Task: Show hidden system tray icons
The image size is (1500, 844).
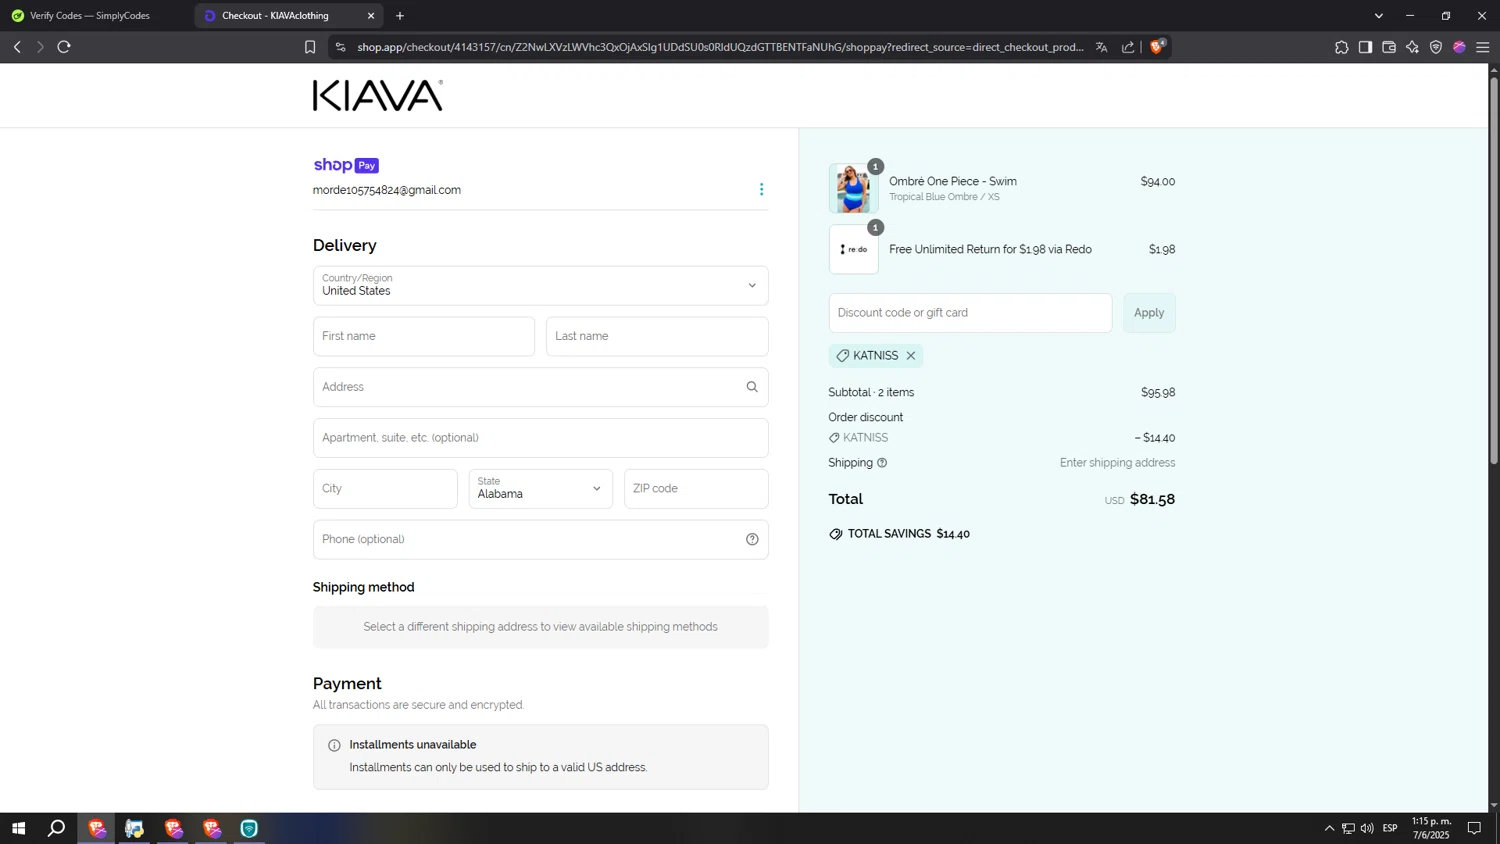Action: click(1329, 828)
